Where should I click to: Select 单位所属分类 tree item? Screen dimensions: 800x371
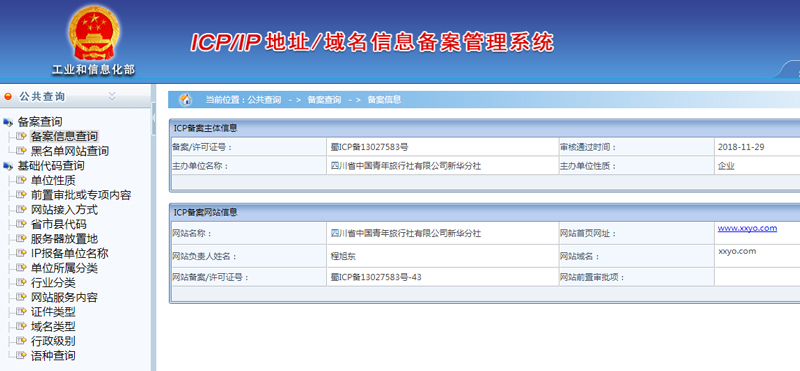[64, 268]
